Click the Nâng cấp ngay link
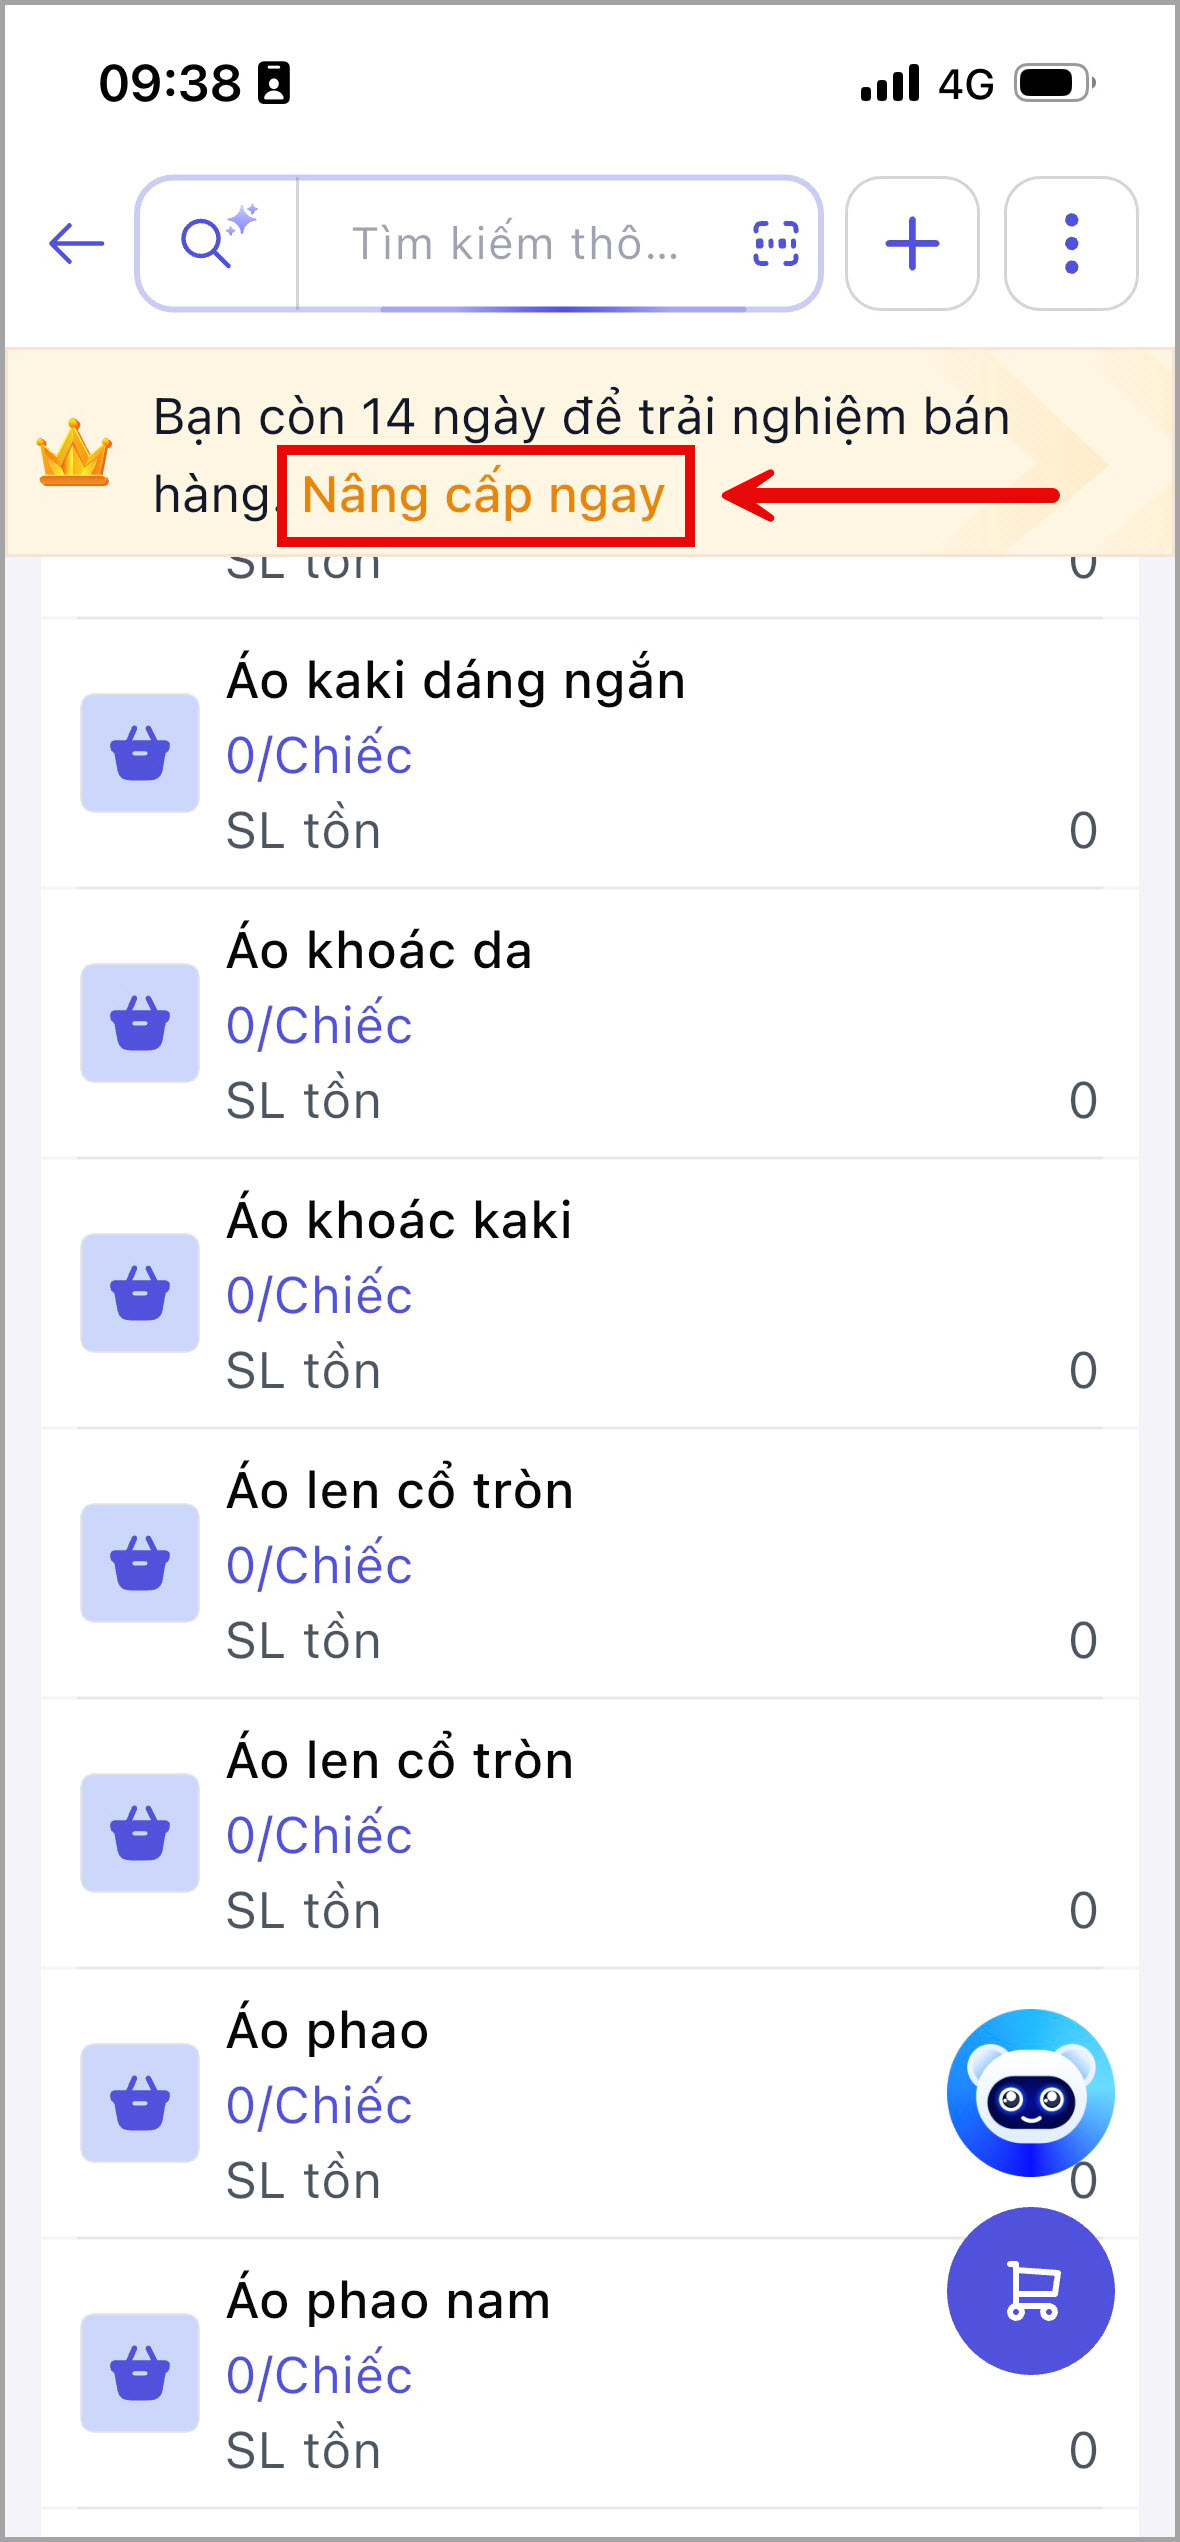 484,495
